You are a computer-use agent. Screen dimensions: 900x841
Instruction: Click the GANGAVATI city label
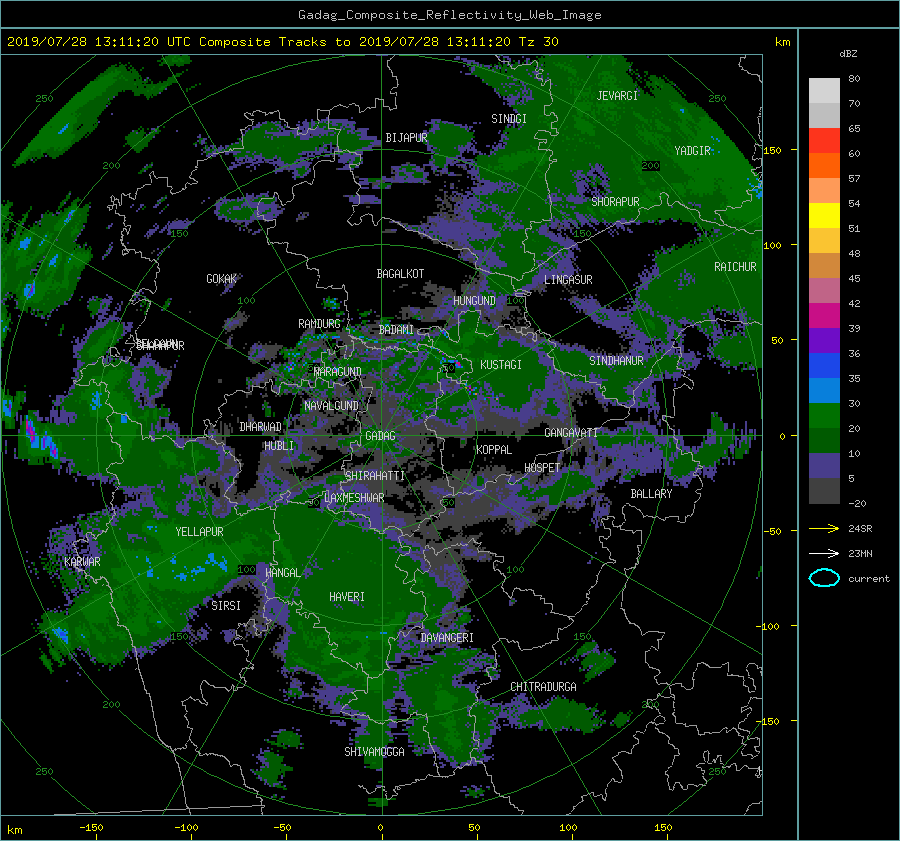pyautogui.click(x=571, y=432)
